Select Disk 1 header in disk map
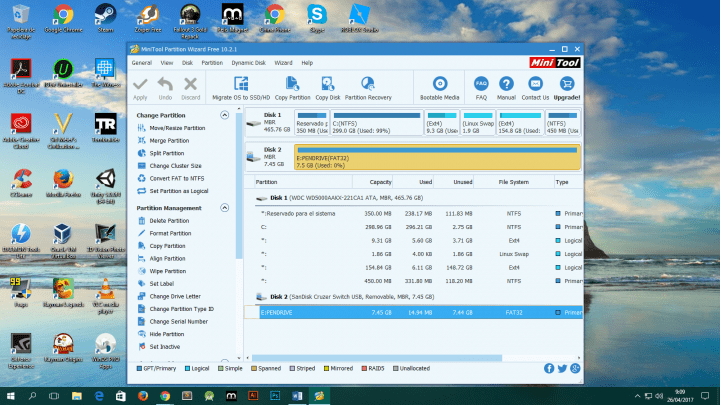The height and width of the screenshot is (405, 720). click(x=270, y=123)
